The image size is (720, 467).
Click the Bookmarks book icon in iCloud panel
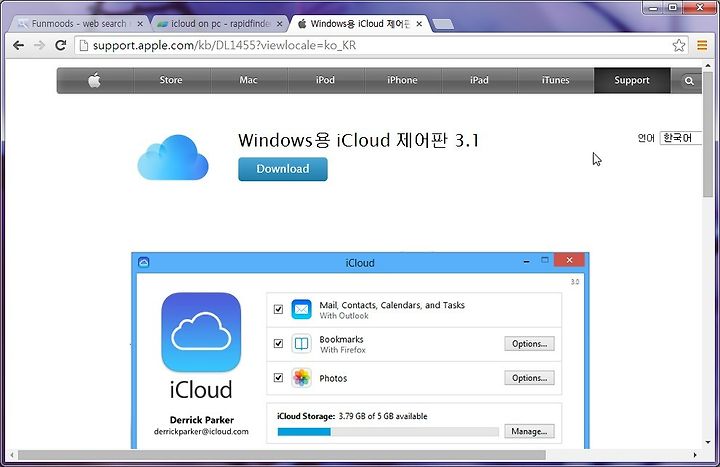tap(301, 343)
